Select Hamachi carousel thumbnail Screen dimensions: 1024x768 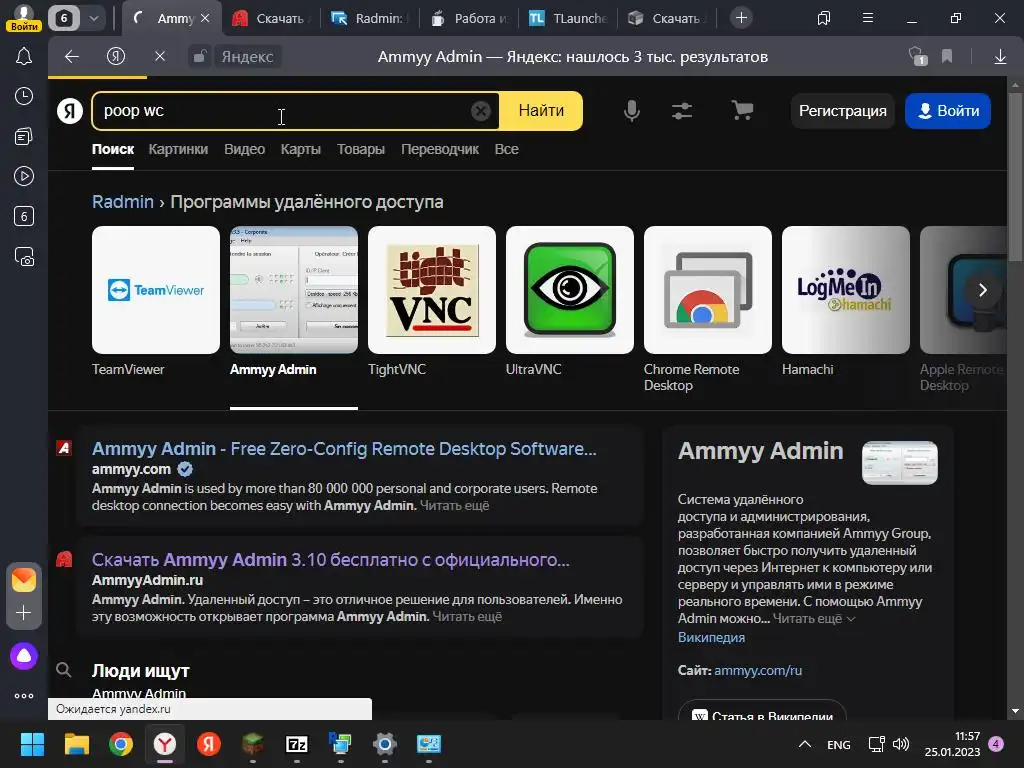pyautogui.click(x=845, y=290)
